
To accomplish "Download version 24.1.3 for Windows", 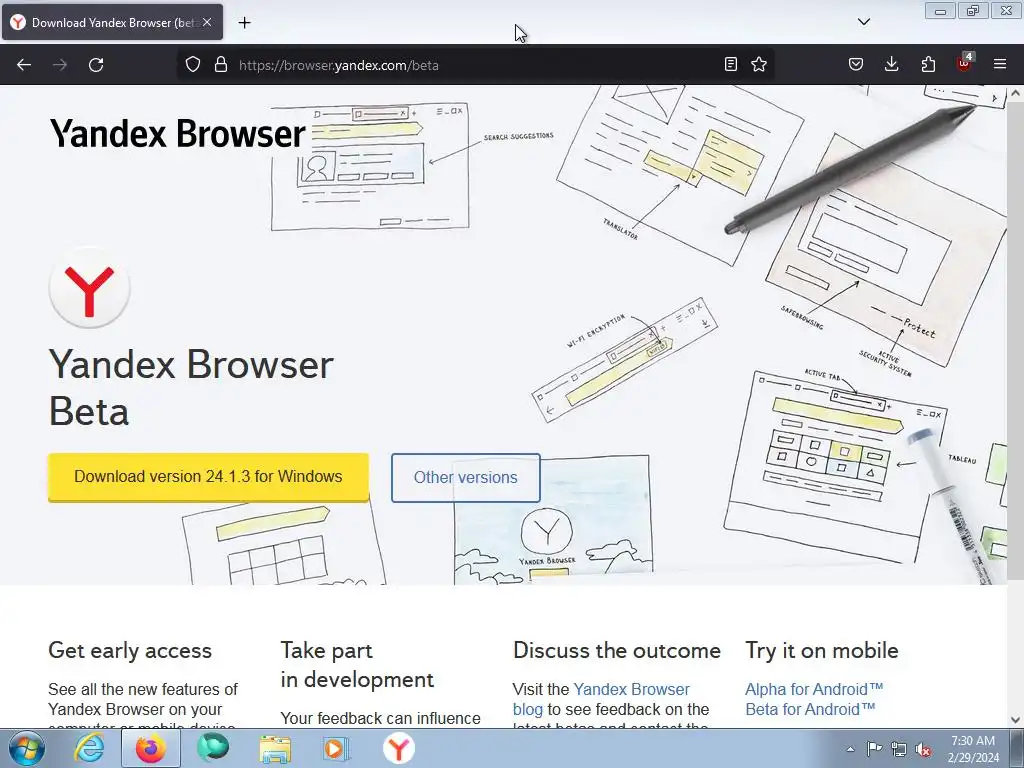I will pyautogui.click(x=208, y=477).
